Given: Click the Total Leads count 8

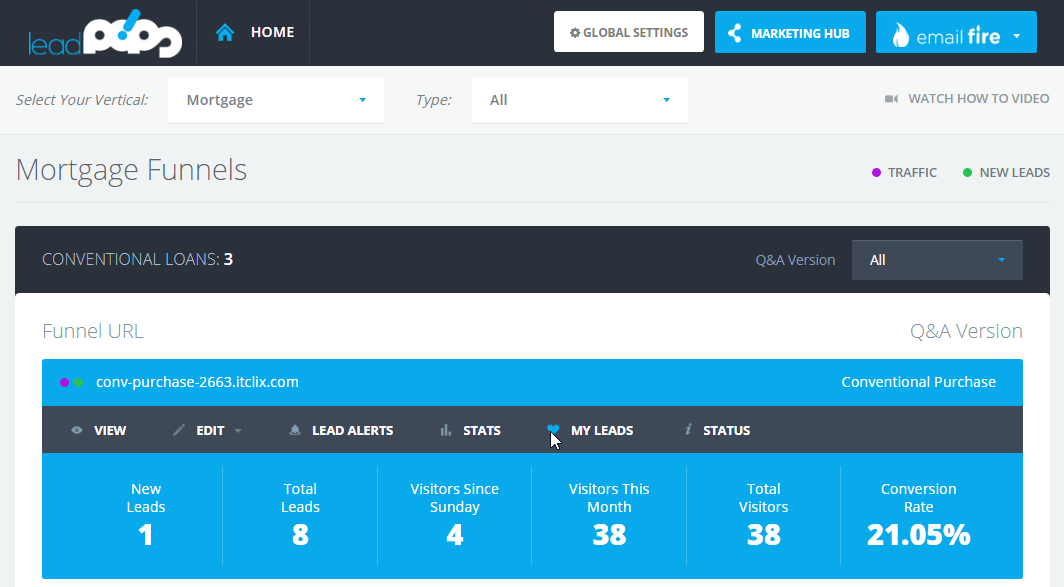Looking at the screenshot, I should click(x=300, y=535).
